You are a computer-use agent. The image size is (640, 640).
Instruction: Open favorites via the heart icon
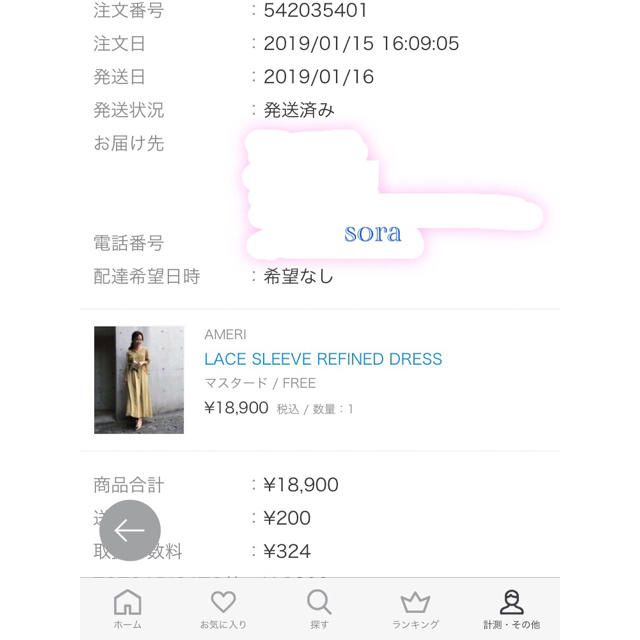coord(223,602)
